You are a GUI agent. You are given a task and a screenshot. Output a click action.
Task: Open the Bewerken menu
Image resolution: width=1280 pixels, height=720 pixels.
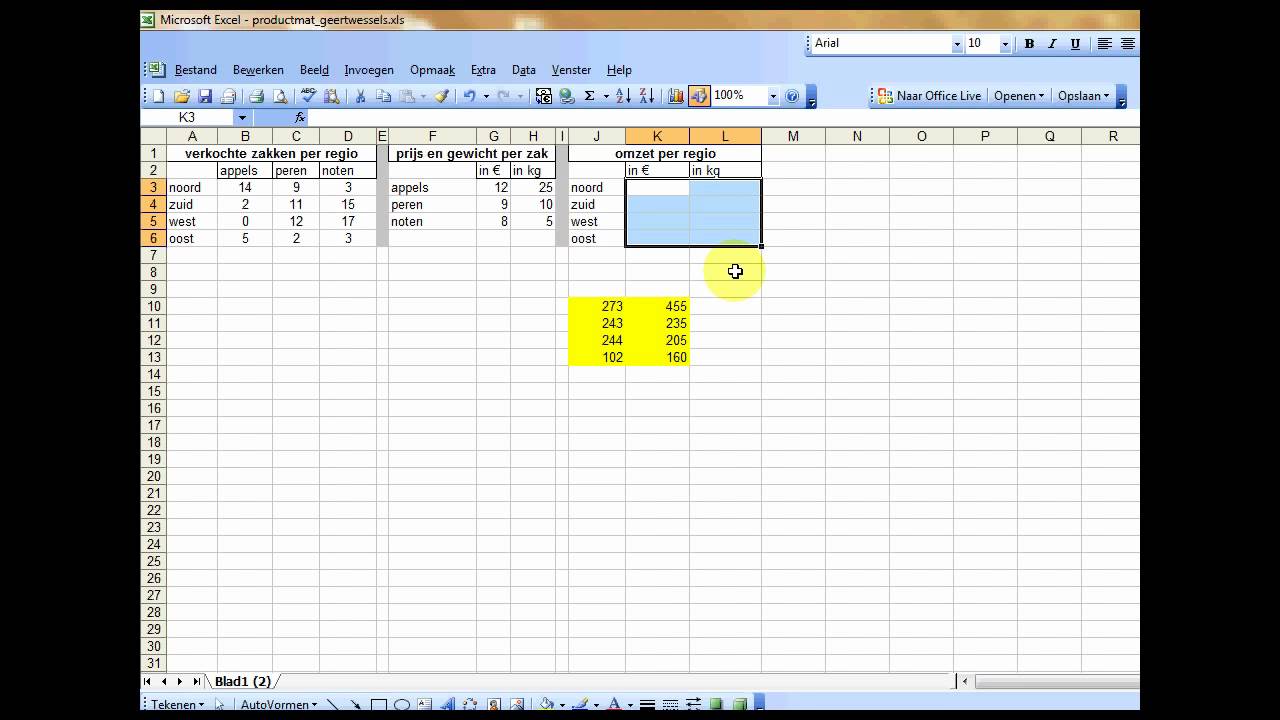[258, 70]
